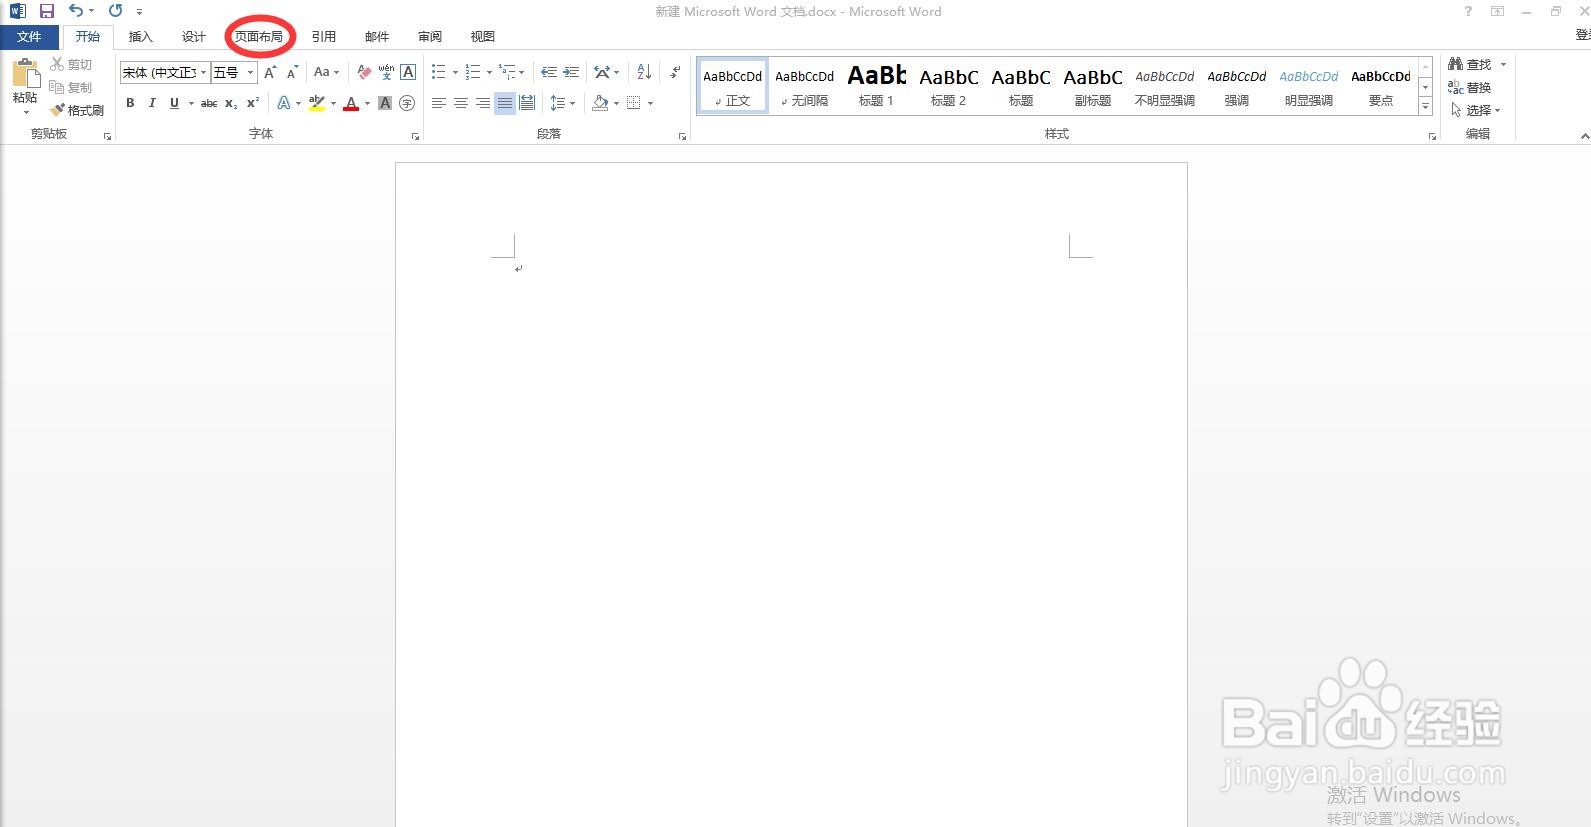
Task: Click the Bullets list icon
Action: tap(438, 72)
